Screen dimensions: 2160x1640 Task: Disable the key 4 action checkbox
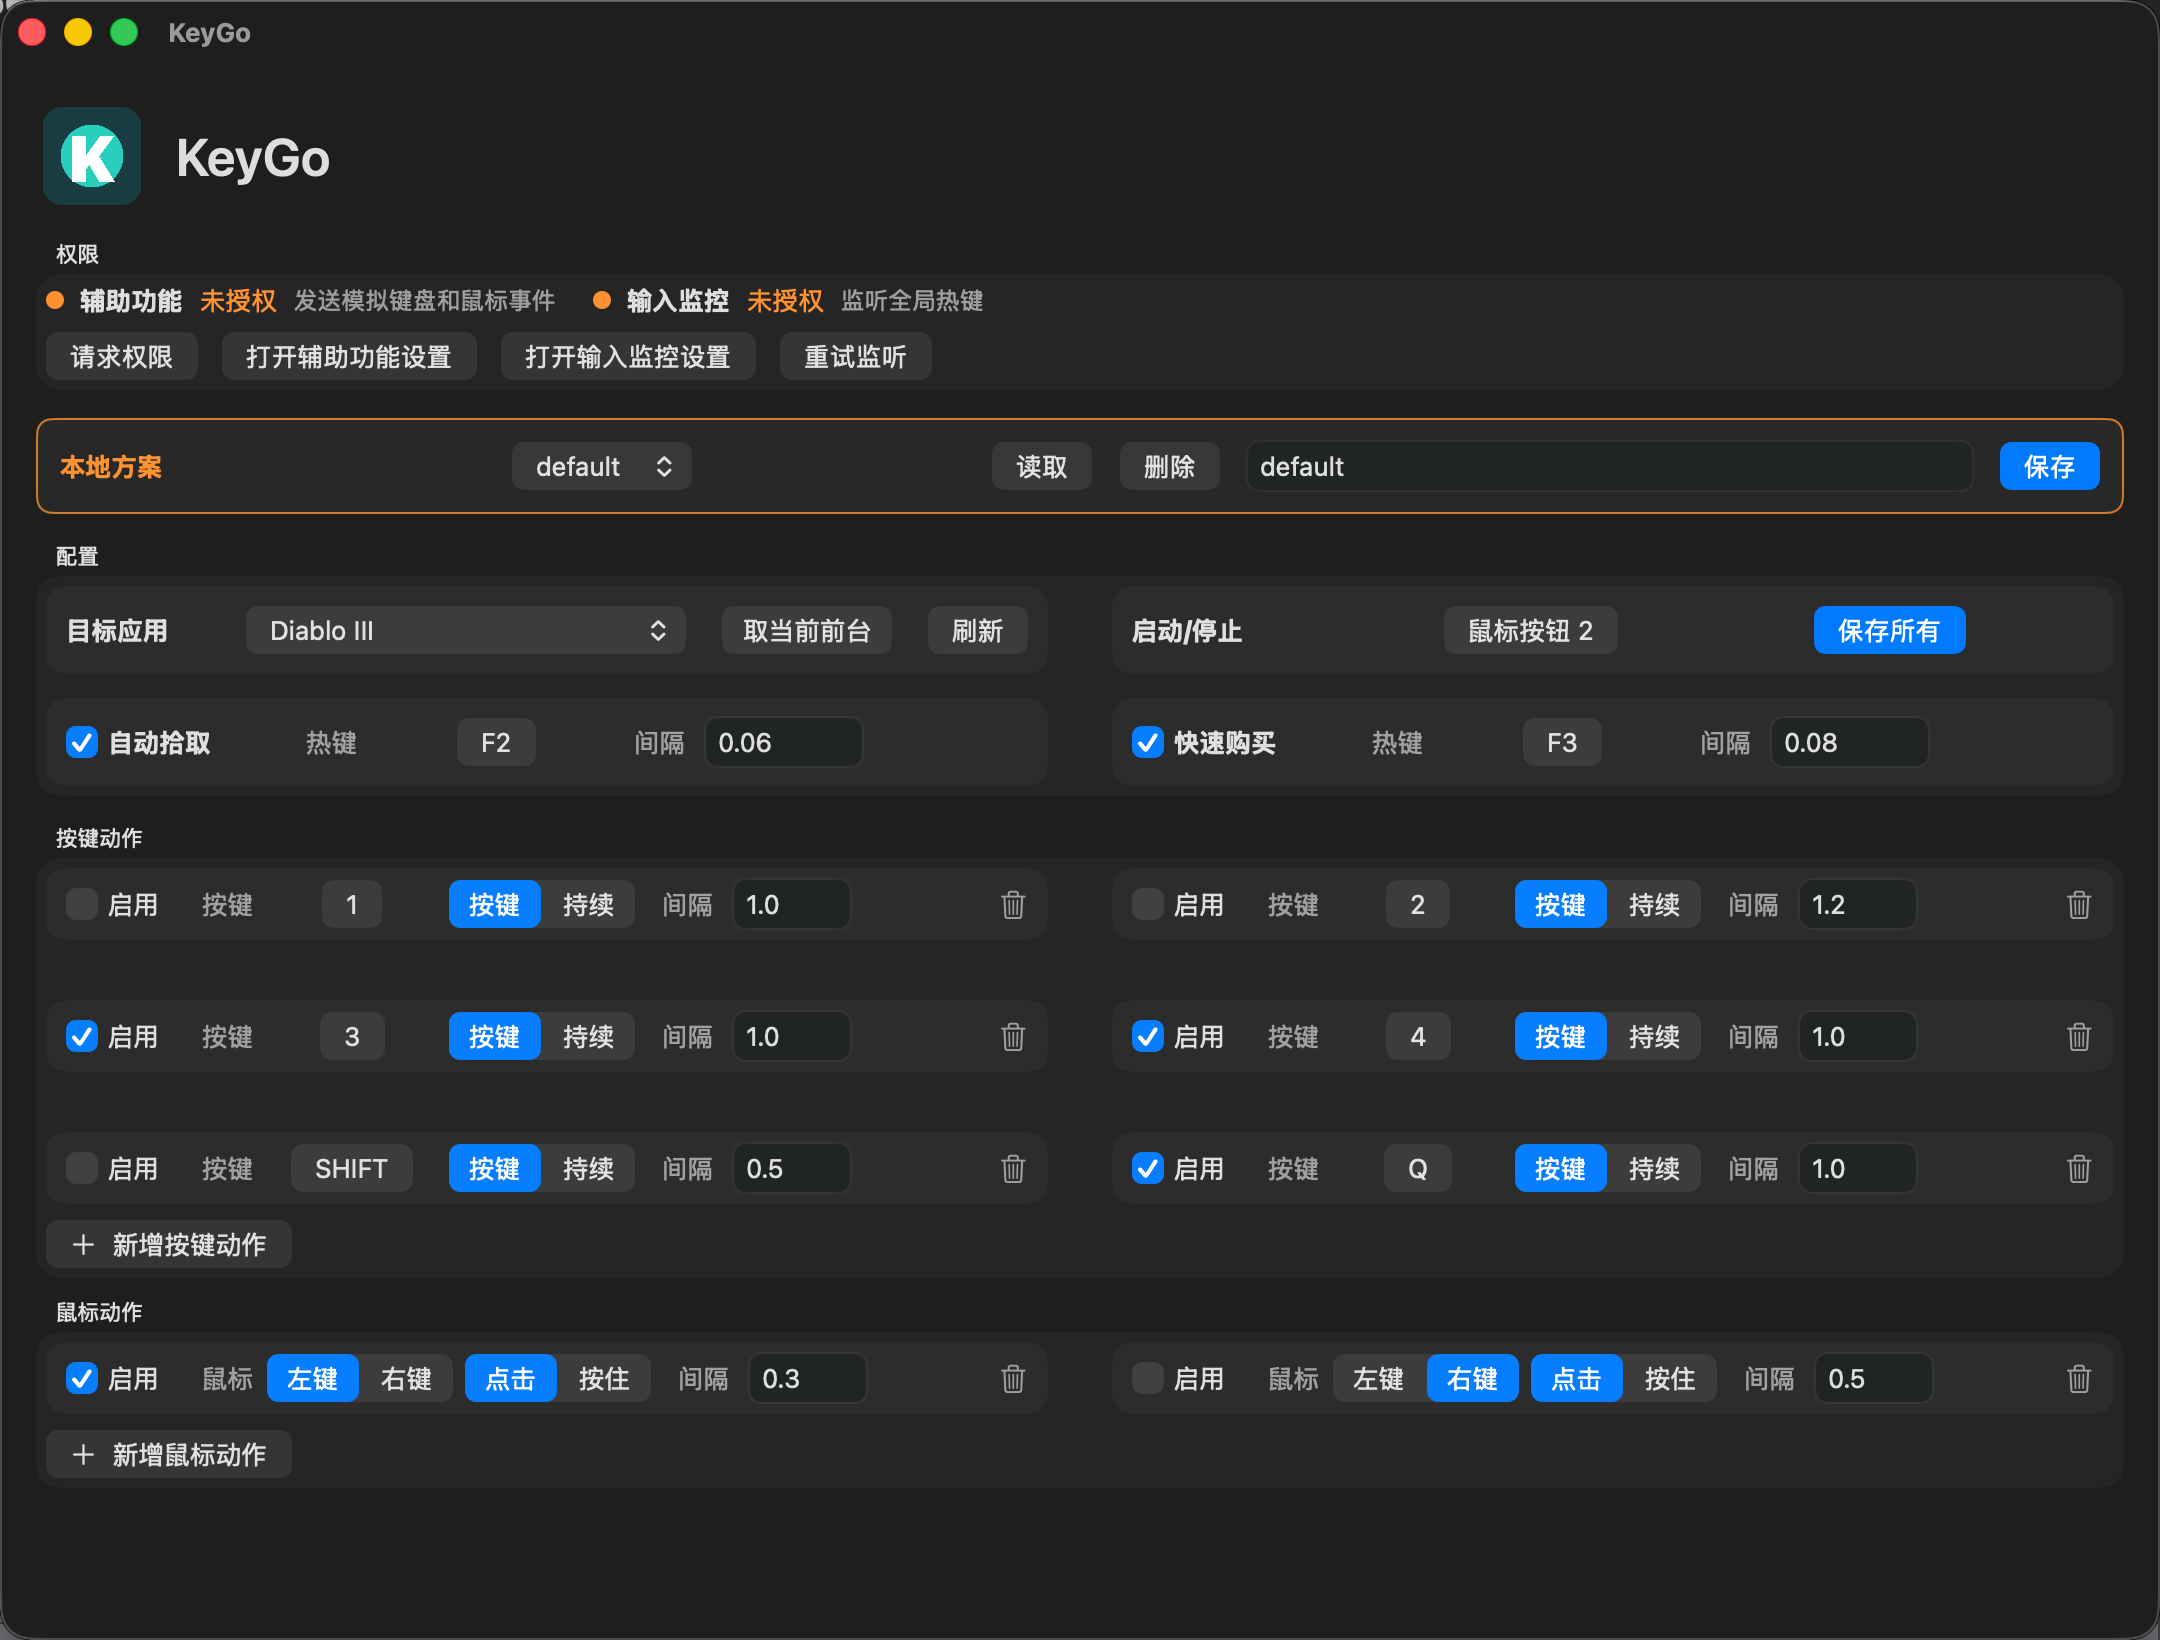click(1148, 1037)
